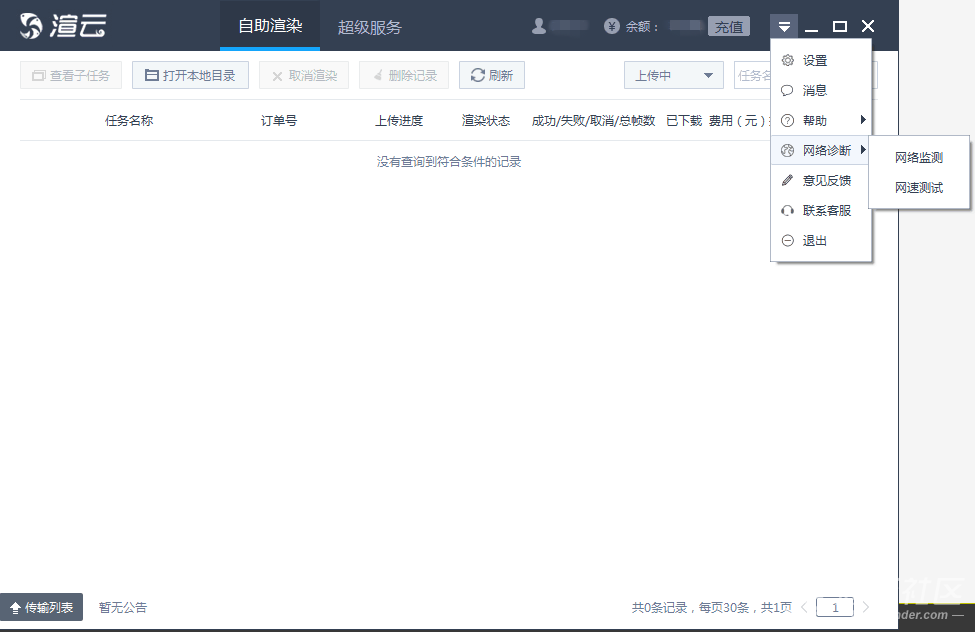The image size is (975, 632).
Task: Click the yen balance icon
Action: pyautogui.click(x=612, y=26)
